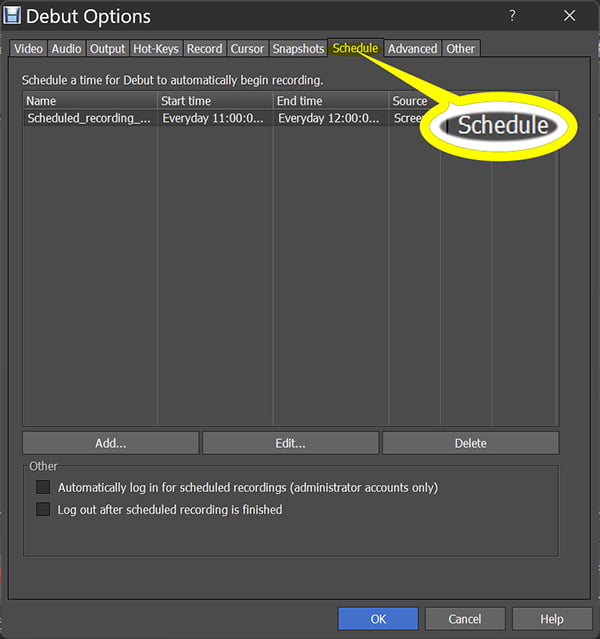The height and width of the screenshot is (639, 600).
Task: Switch to the Record tab
Action: pyautogui.click(x=205, y=48)
